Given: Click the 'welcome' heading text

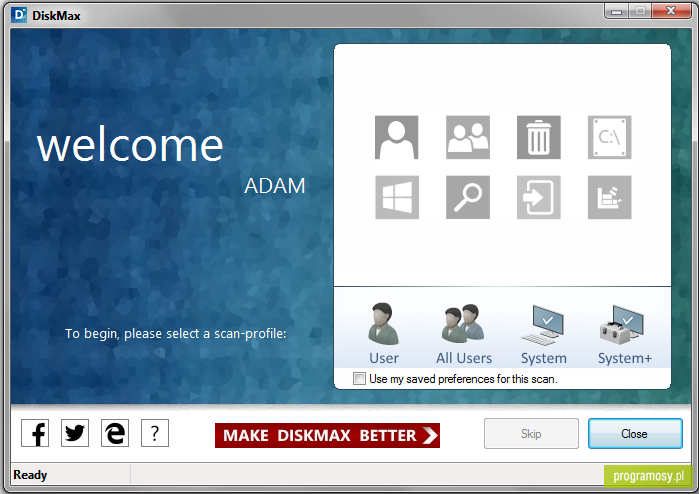Looking at the screenshot, I should 130,146.
